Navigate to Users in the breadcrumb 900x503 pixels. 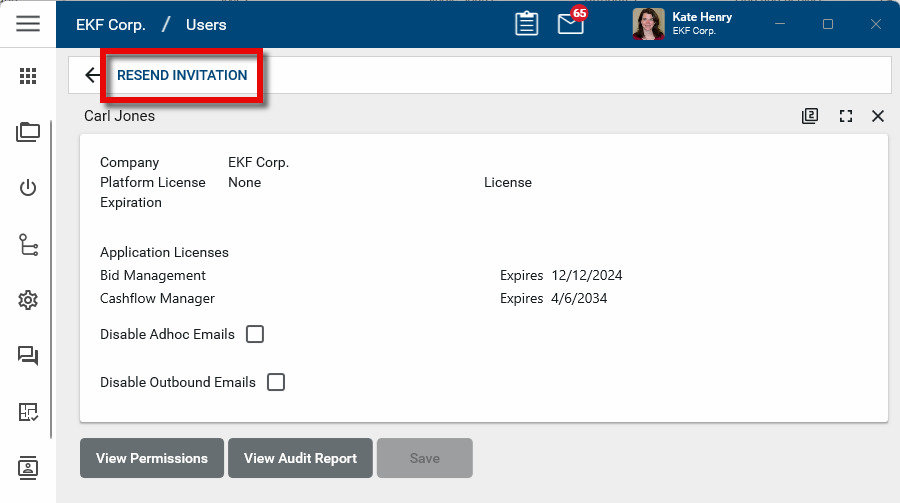pos(206,24)
